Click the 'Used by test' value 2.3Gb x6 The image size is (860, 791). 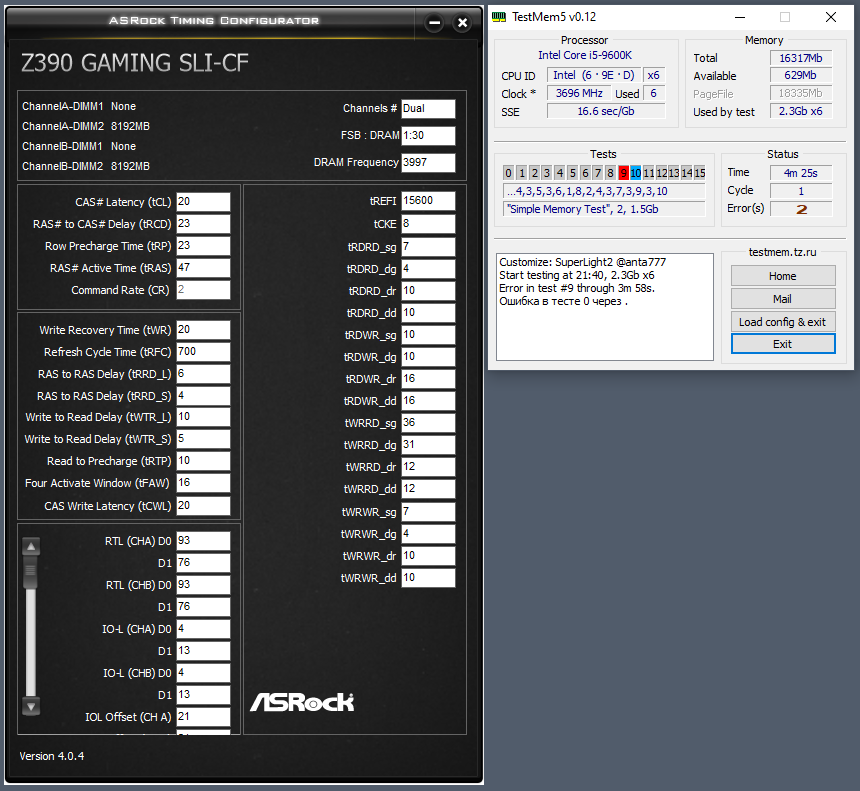(x=801, y=111)
